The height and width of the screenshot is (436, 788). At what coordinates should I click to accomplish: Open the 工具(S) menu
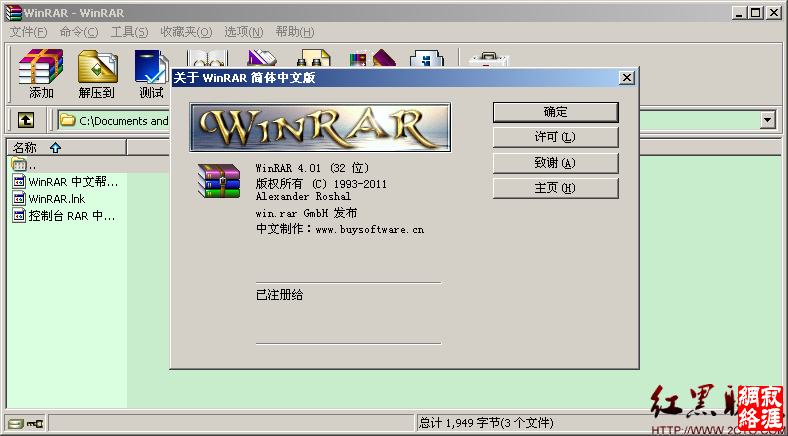(129, 32)
